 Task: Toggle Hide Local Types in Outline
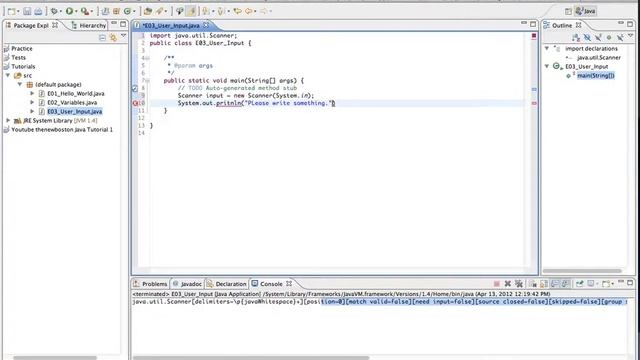pyautogui.click(x=620, y=38)
